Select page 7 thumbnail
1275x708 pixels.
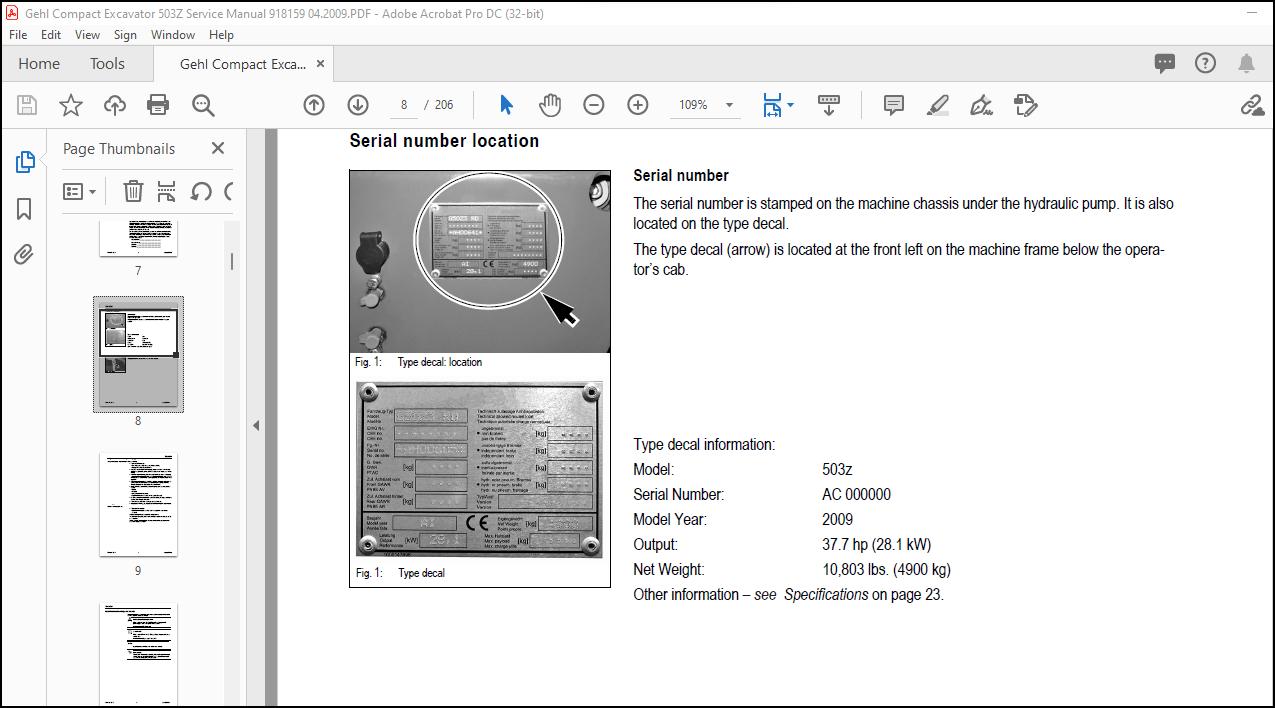pyautogui.click(x=138, y=238)
